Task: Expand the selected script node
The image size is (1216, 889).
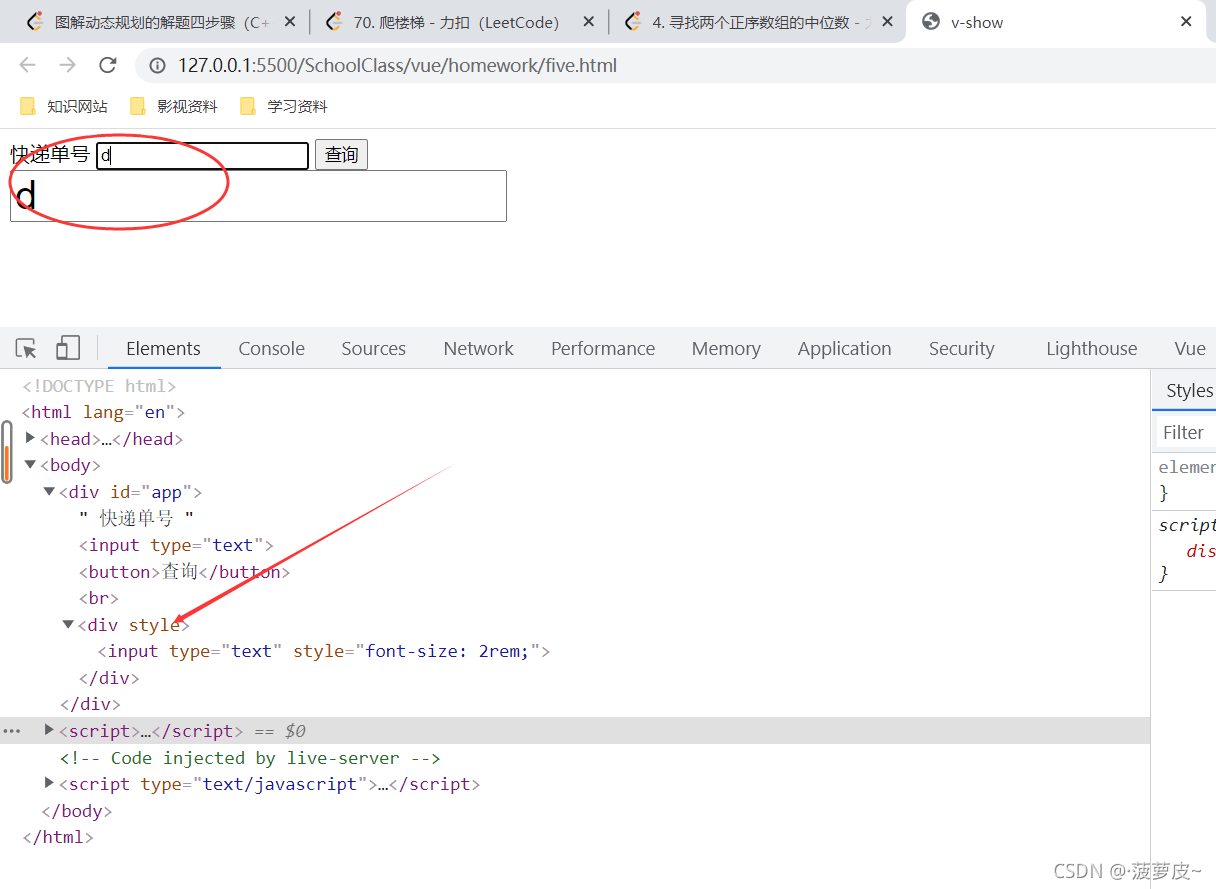Action: [49, 730]
